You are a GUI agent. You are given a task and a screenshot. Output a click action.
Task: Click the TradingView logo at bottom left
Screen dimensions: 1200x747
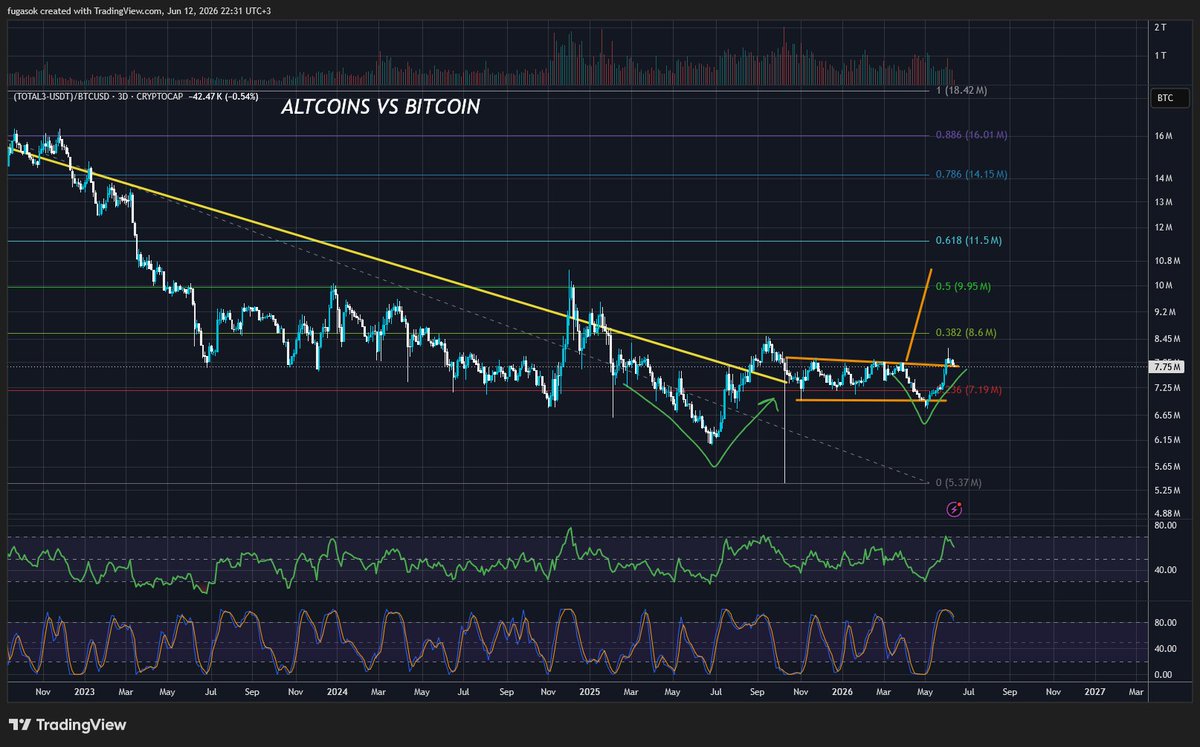click(x=68, y=725)
